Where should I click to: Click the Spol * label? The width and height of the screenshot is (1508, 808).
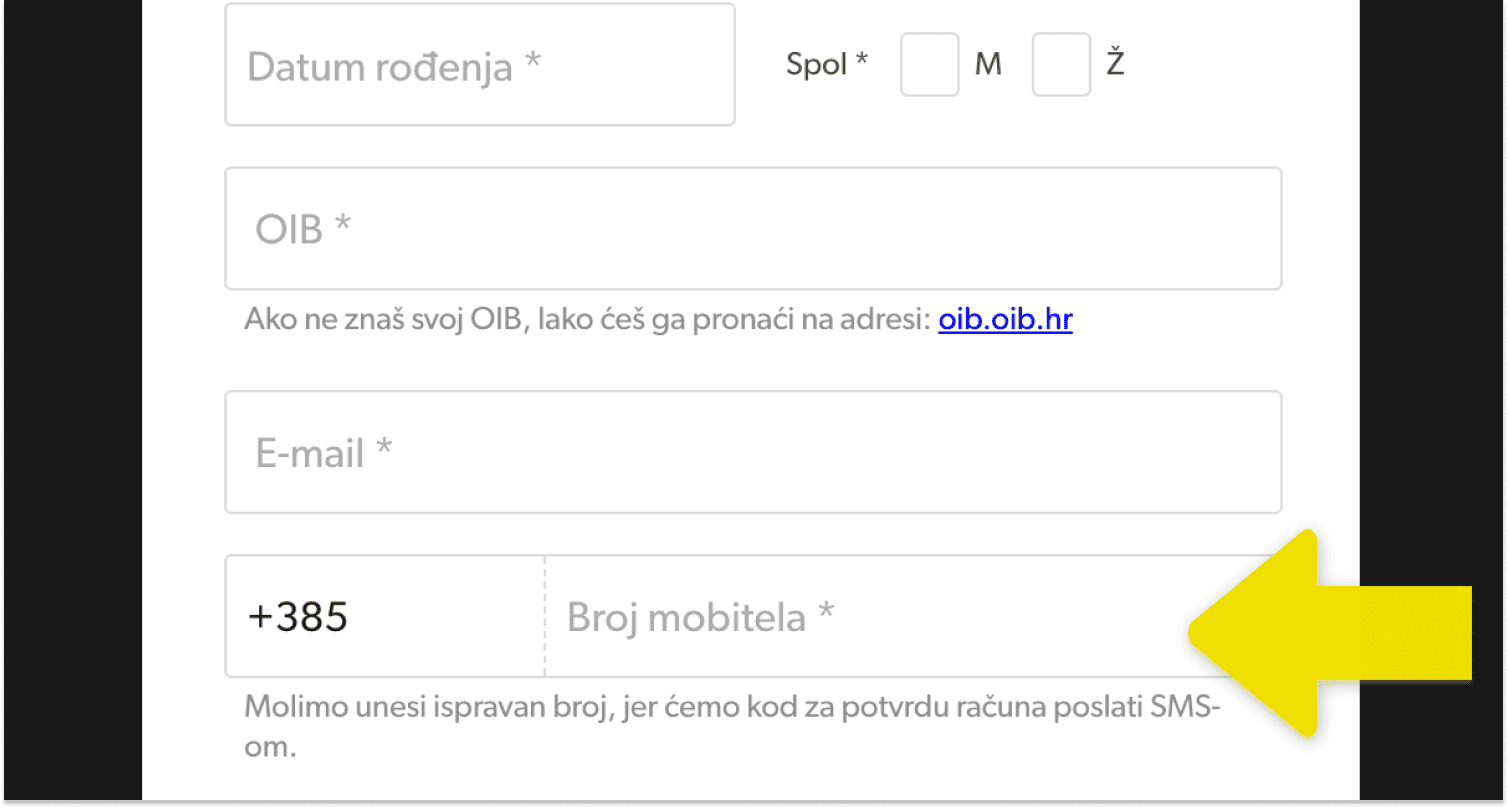pyautogui.click(x=827, y=65)
